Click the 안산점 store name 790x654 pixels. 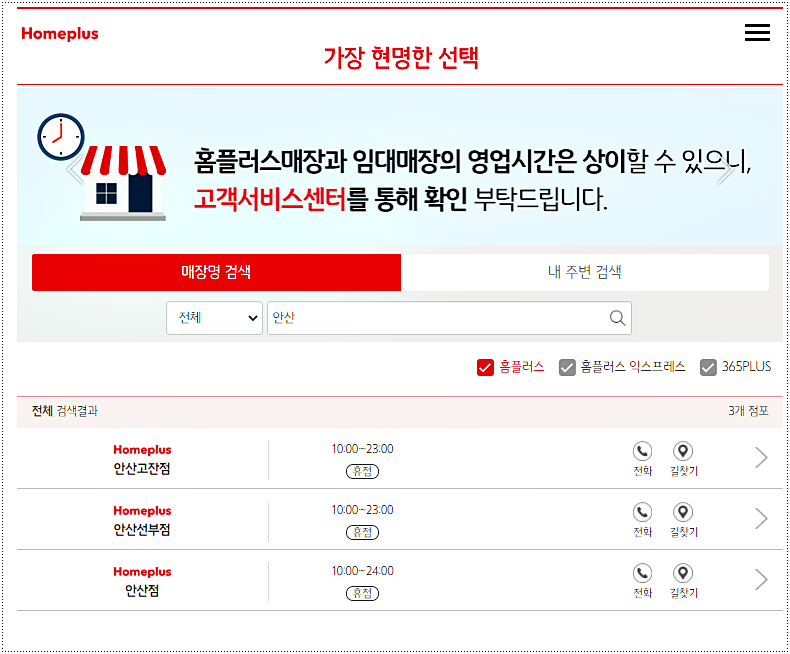pyautogui.click(x=142, y=591)
